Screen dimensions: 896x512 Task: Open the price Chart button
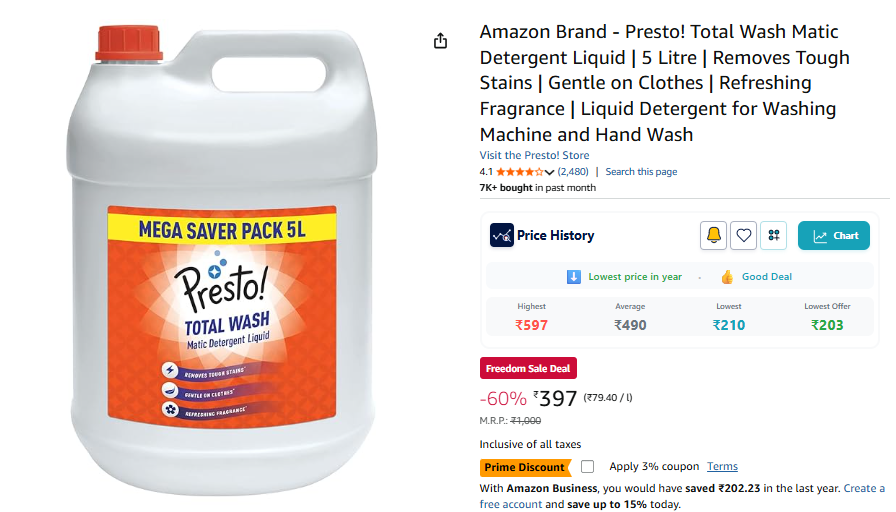(834, 235)
